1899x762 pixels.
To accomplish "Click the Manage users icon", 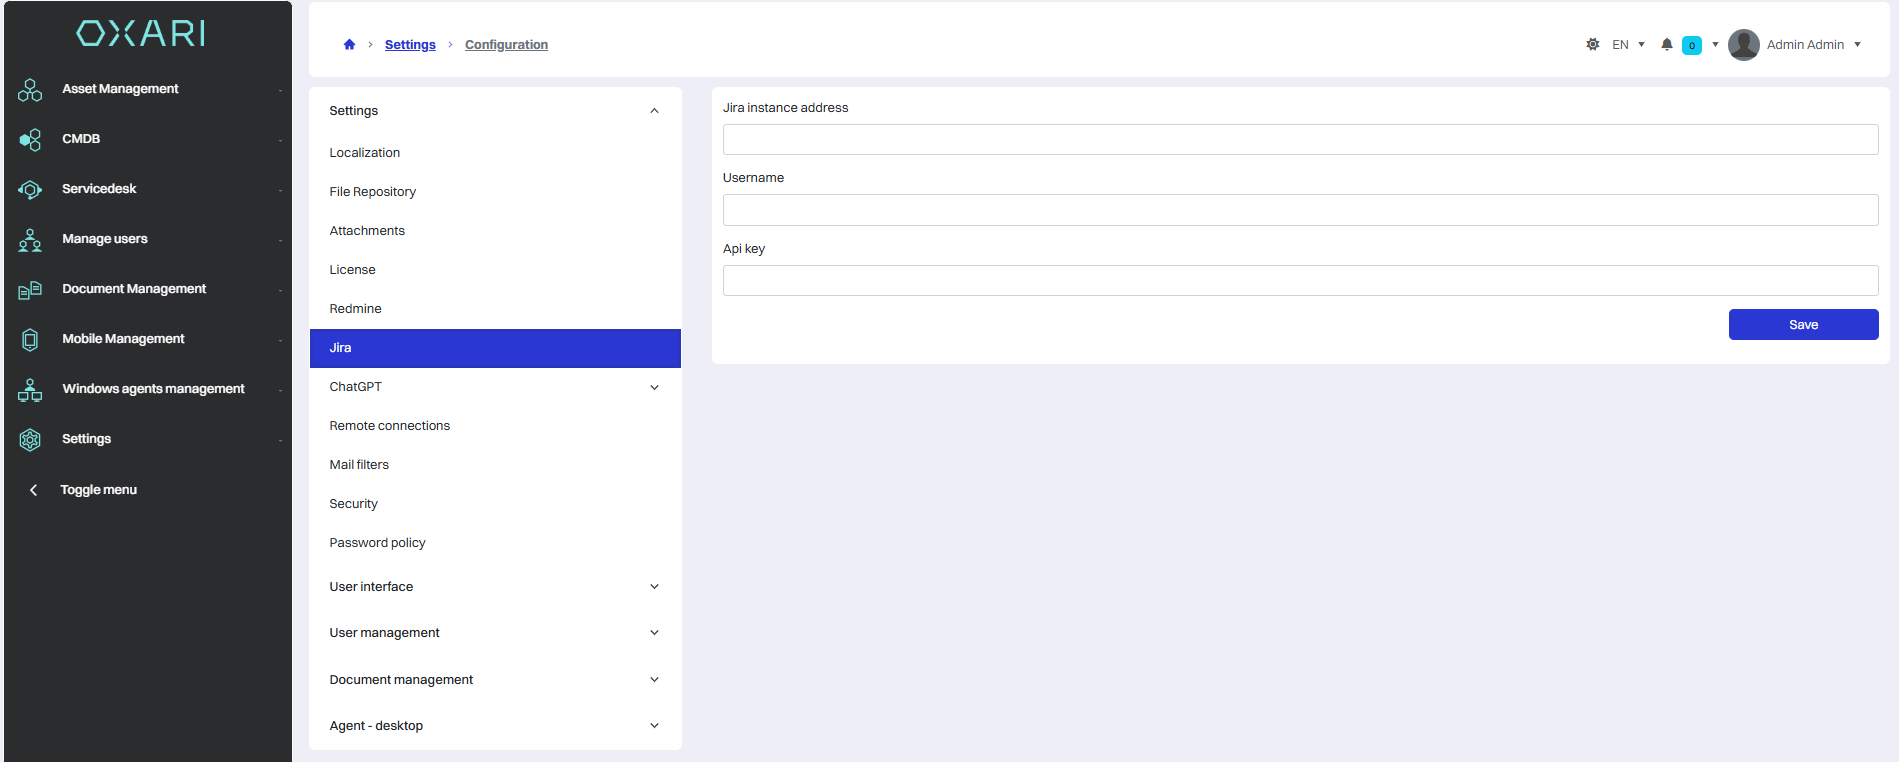I will (x=30, y=240).
